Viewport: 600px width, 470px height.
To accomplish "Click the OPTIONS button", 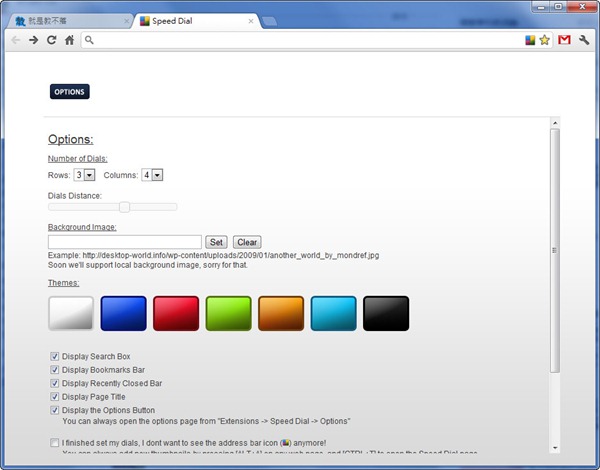I will (x=70, y=92).
